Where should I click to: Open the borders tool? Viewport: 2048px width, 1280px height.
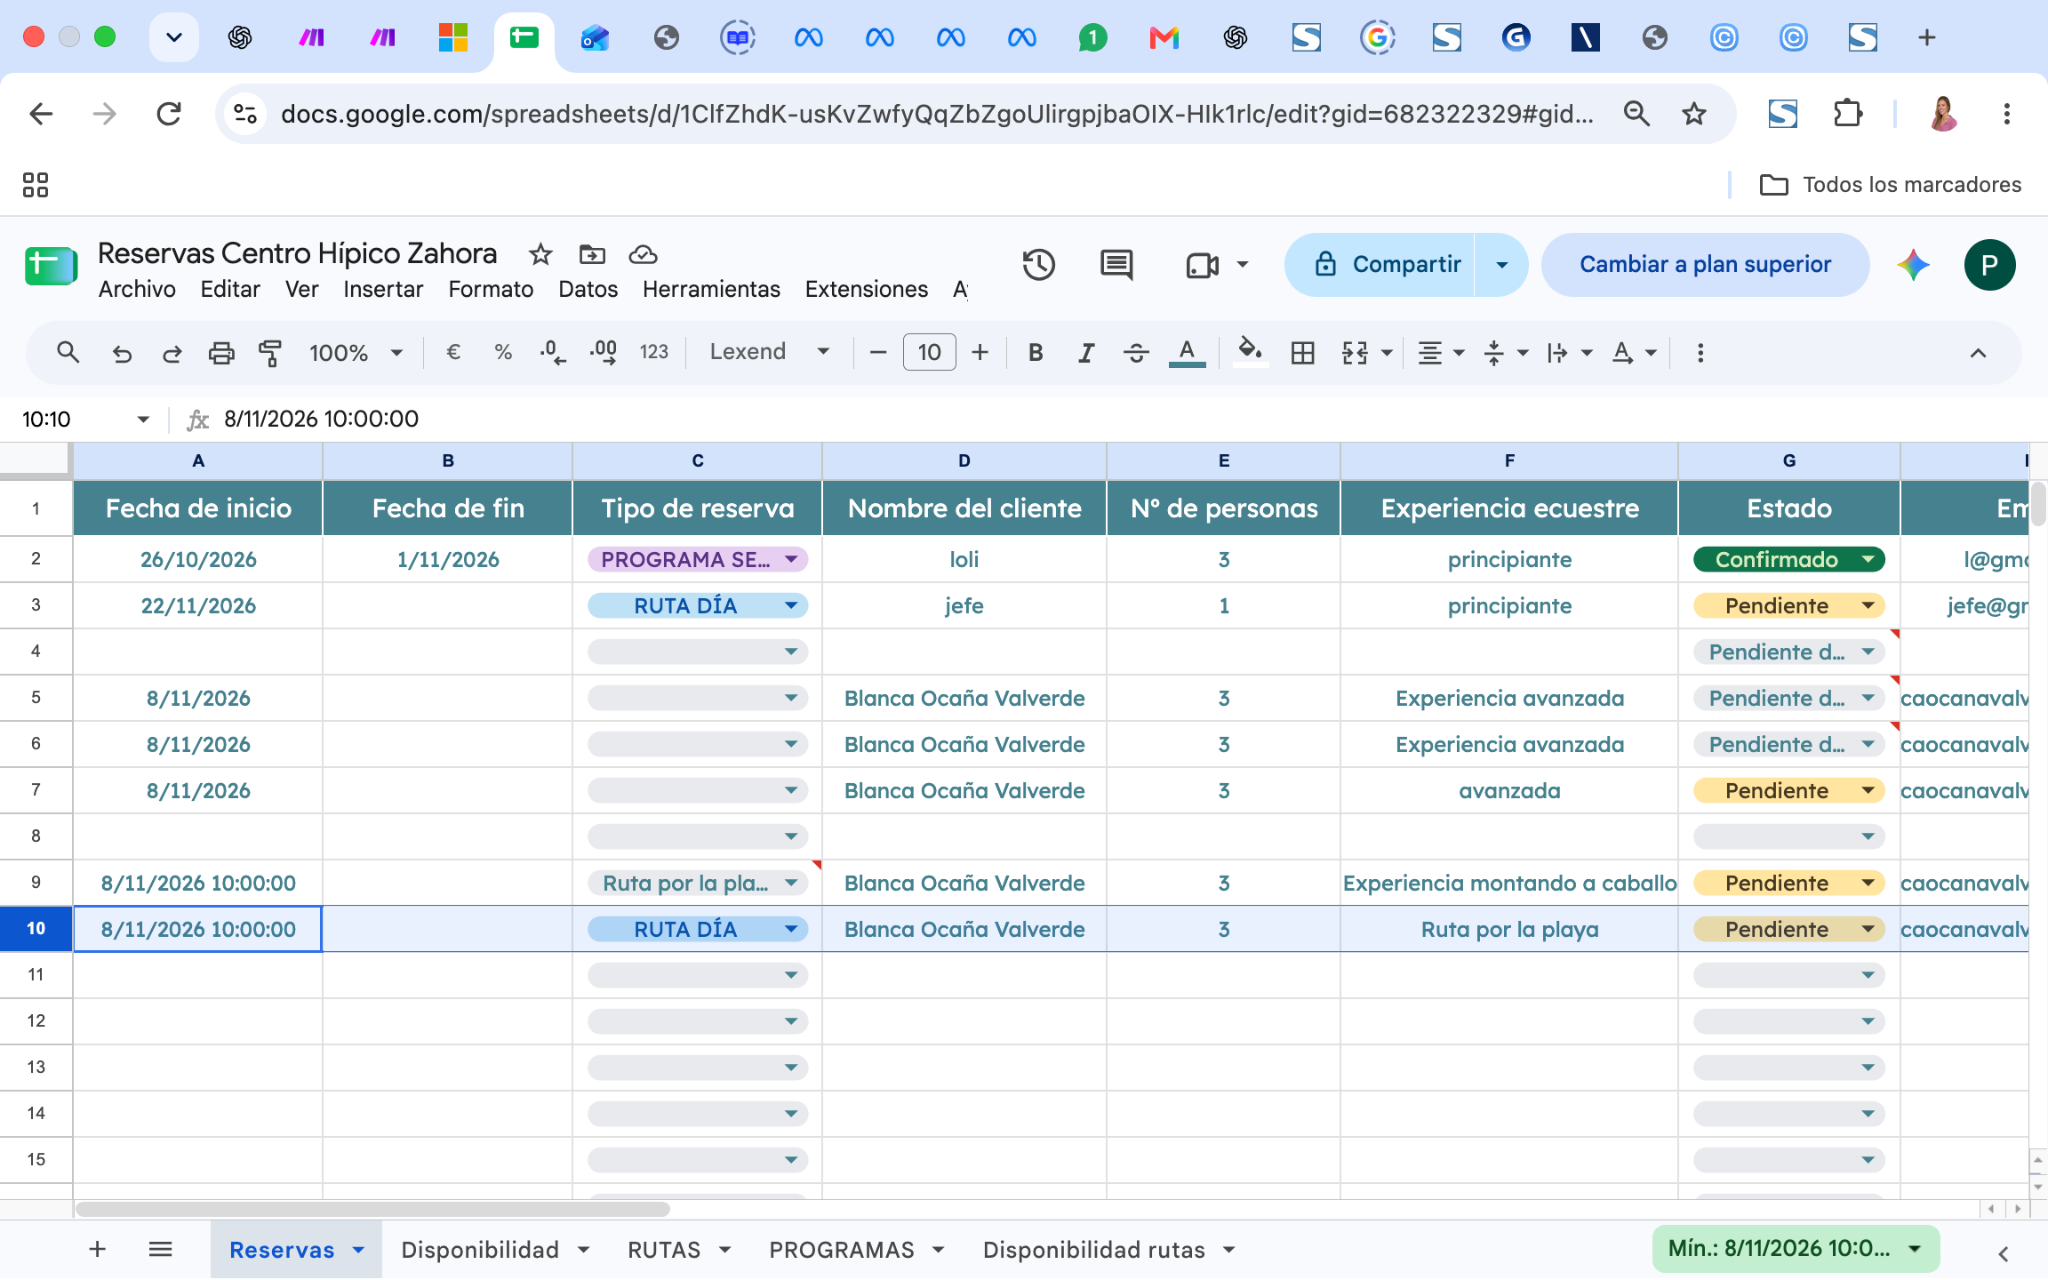click(x=1302, y=352)
